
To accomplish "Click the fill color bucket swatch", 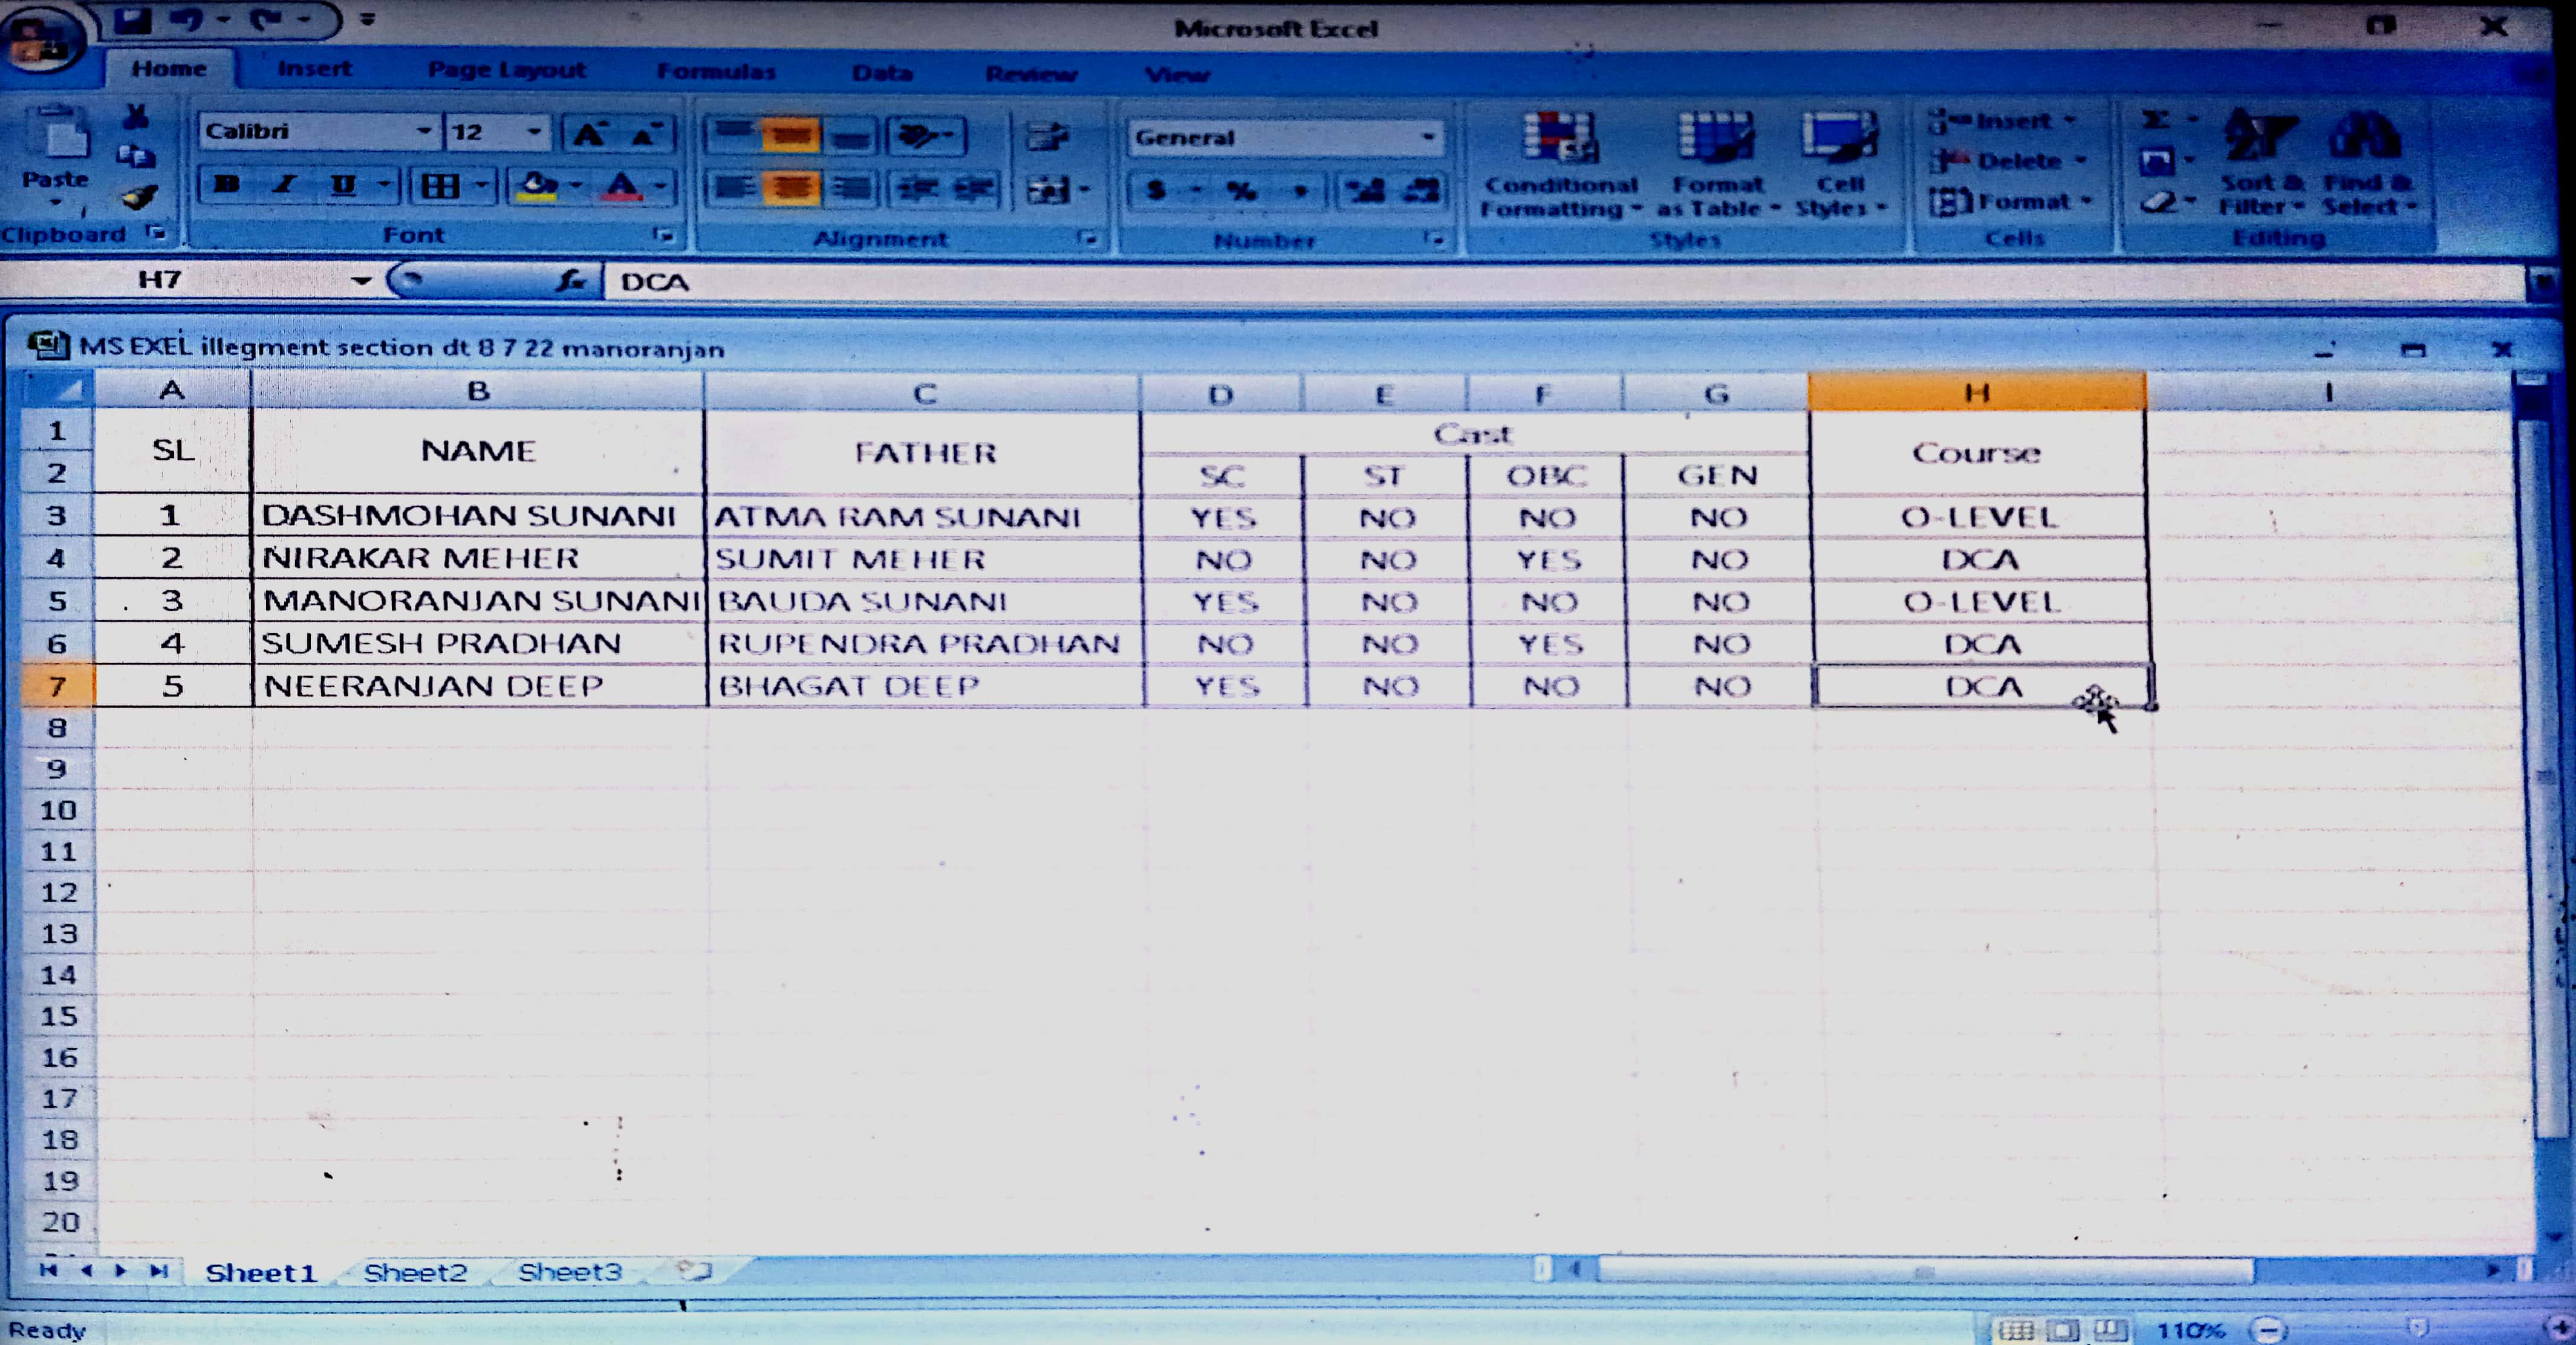I will [x=537, y=187].
